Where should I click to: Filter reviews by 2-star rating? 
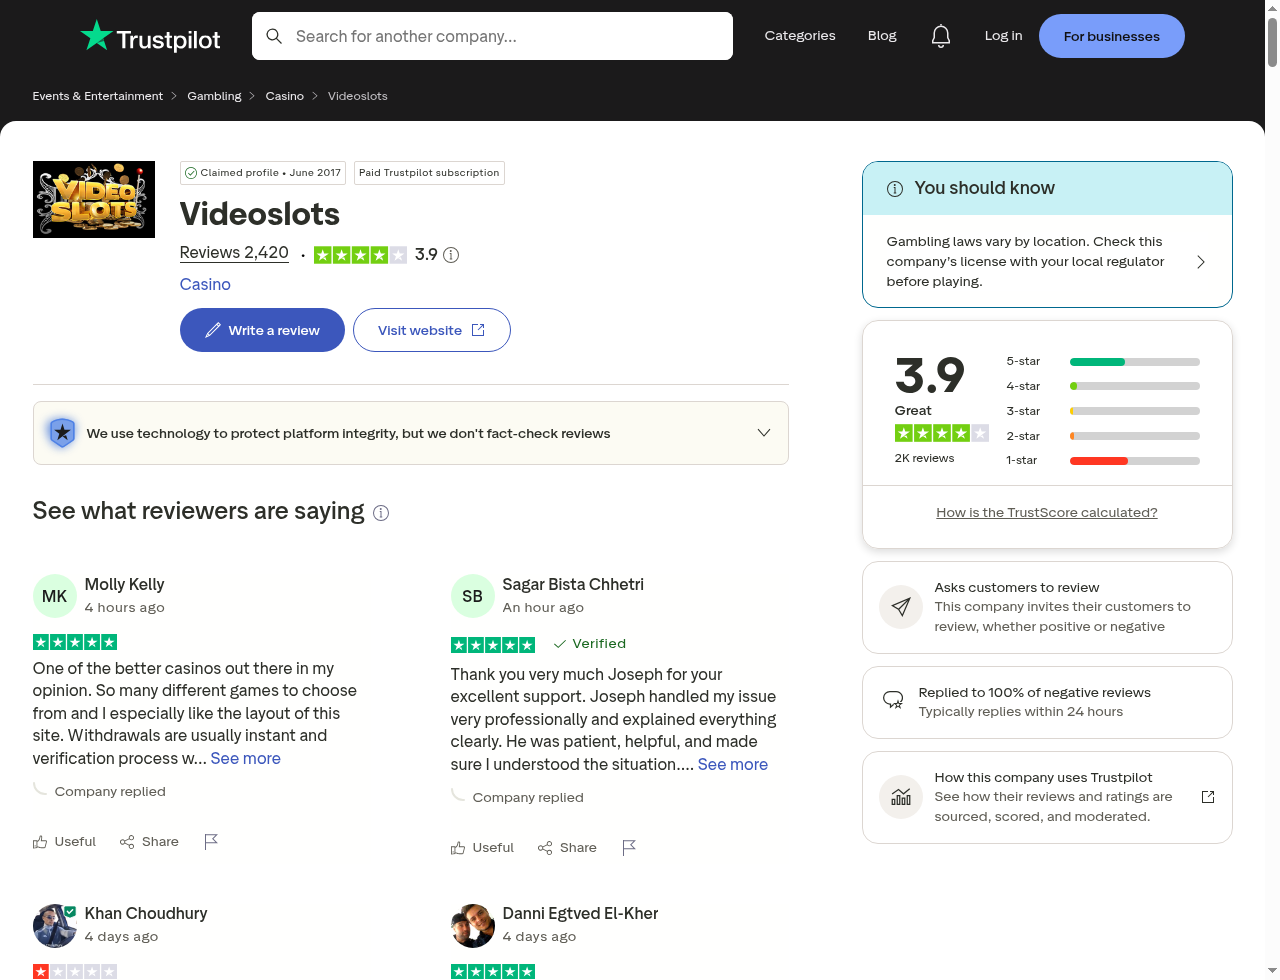[1103, 436]
